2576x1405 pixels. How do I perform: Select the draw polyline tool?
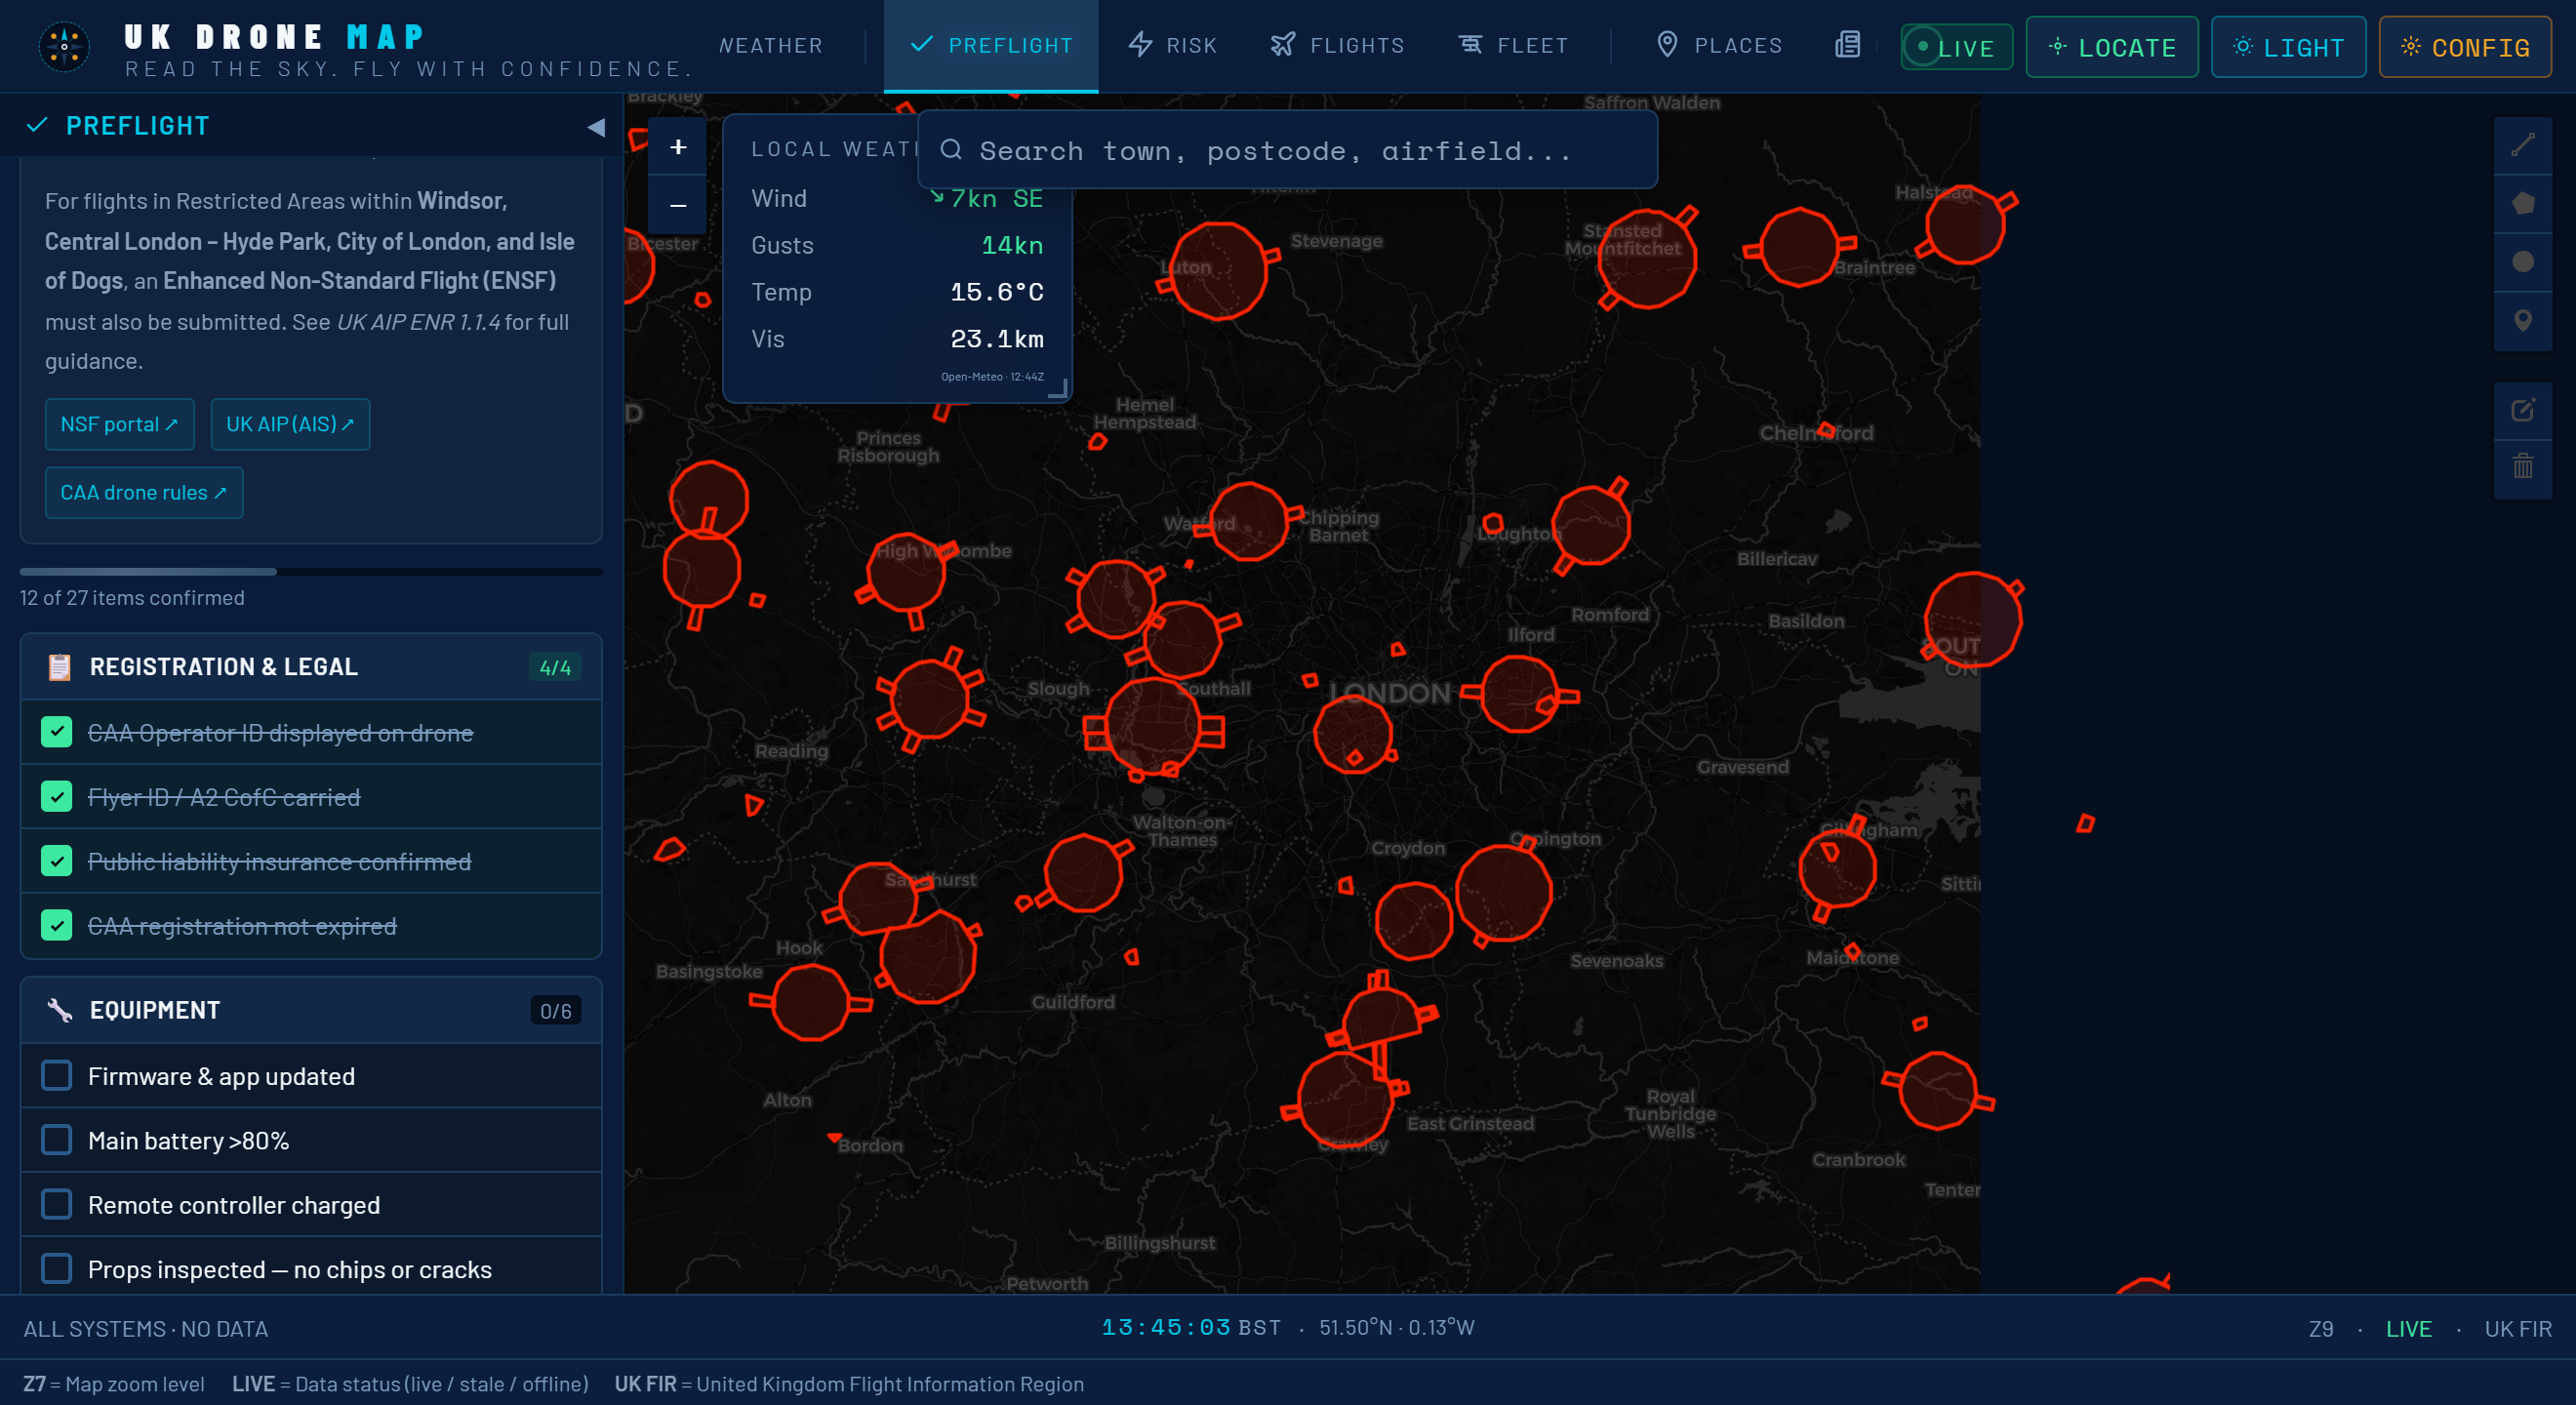tap(2522, 146)
